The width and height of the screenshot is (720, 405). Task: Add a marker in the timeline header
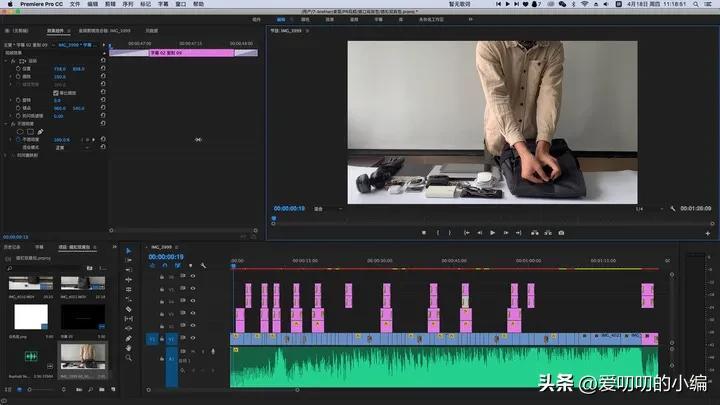pos(191,265)
